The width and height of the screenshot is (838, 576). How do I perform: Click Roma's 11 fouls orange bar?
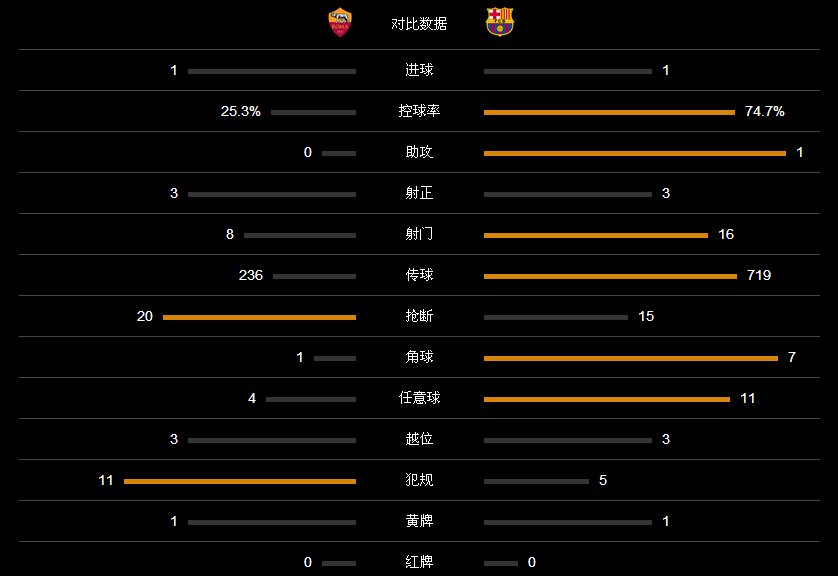(x=240, y=481)
